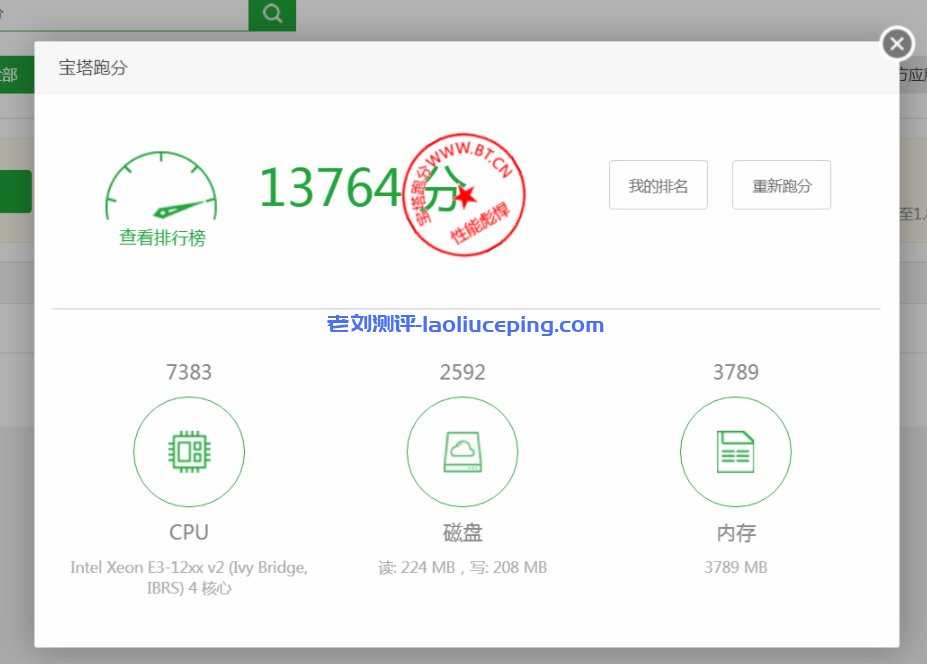Select the memory score 3789
The image size is (927, 664).
(735, 372)
